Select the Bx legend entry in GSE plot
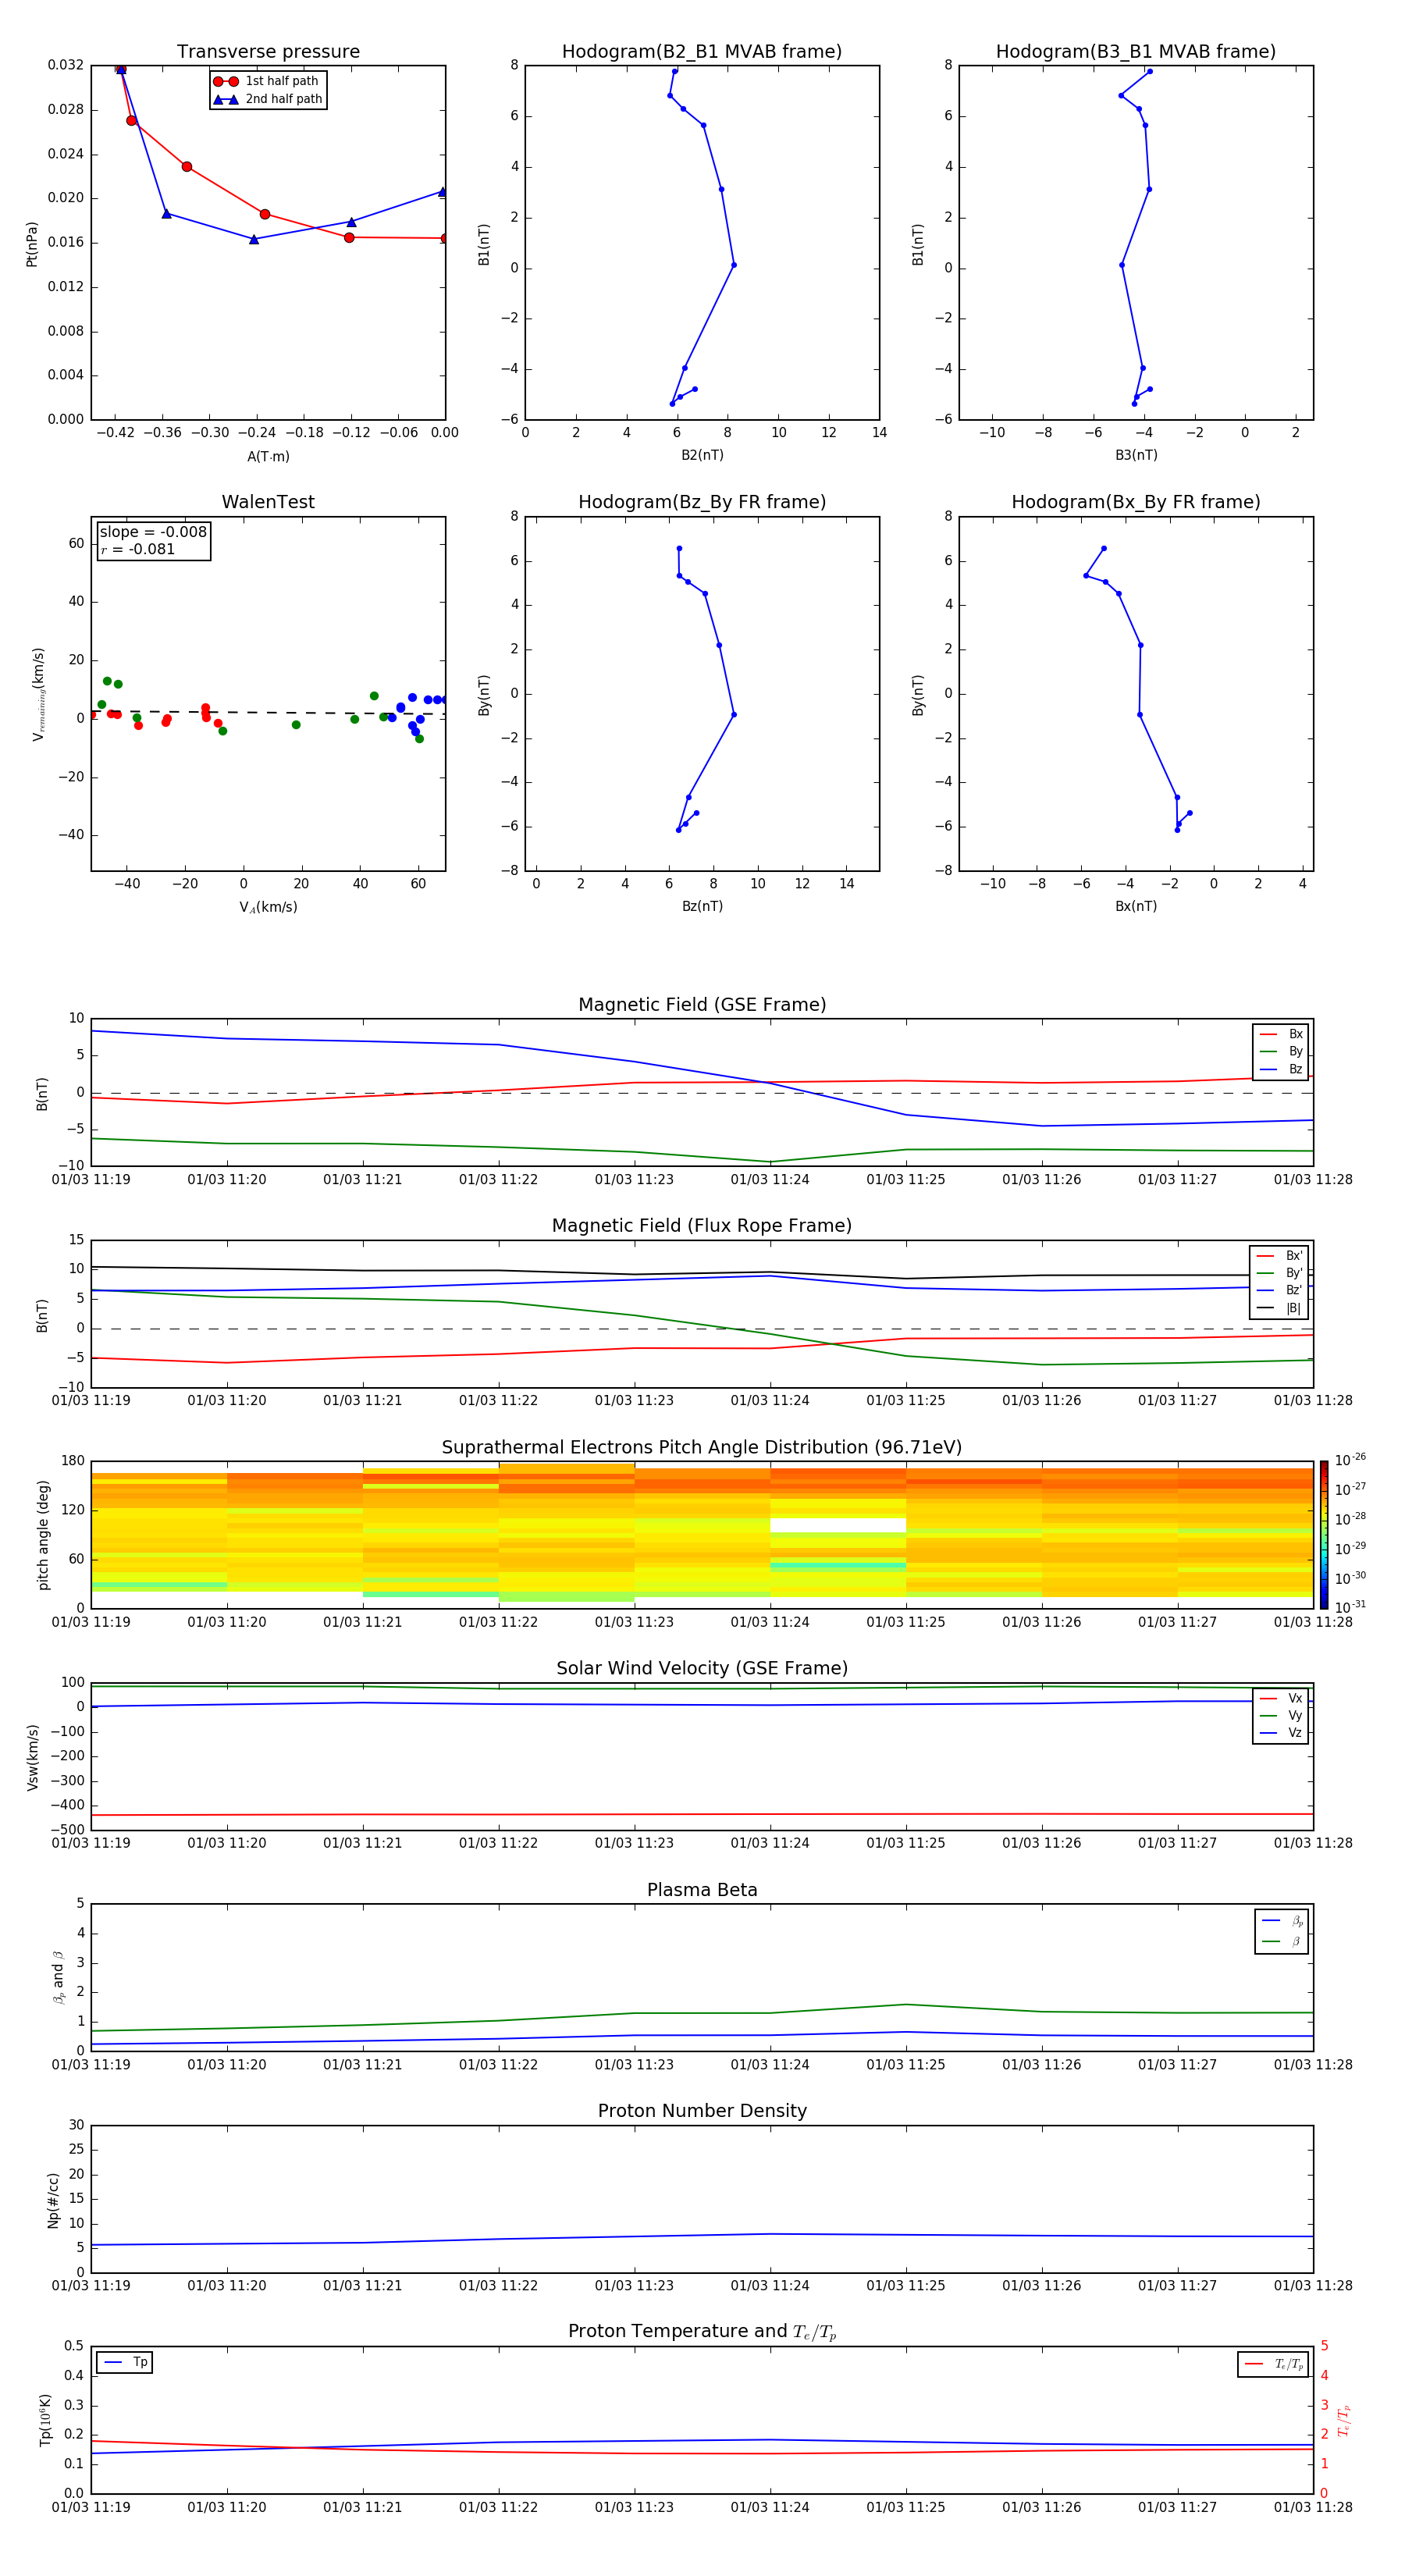 coord(1281,1034)
